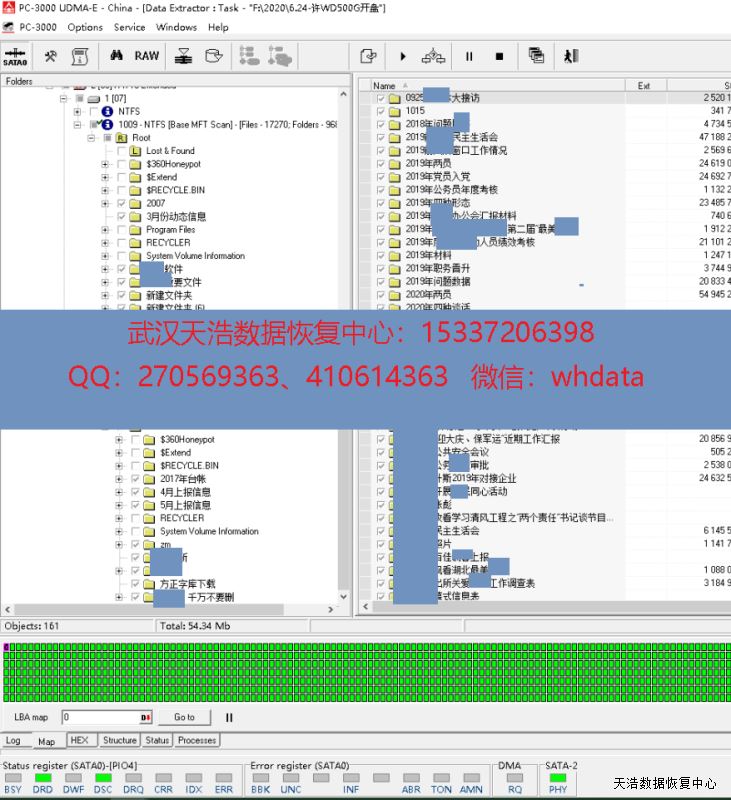The height and width of the screenshot is (800, 731).
Task: Open the Service menu
Action: point(129,27)
